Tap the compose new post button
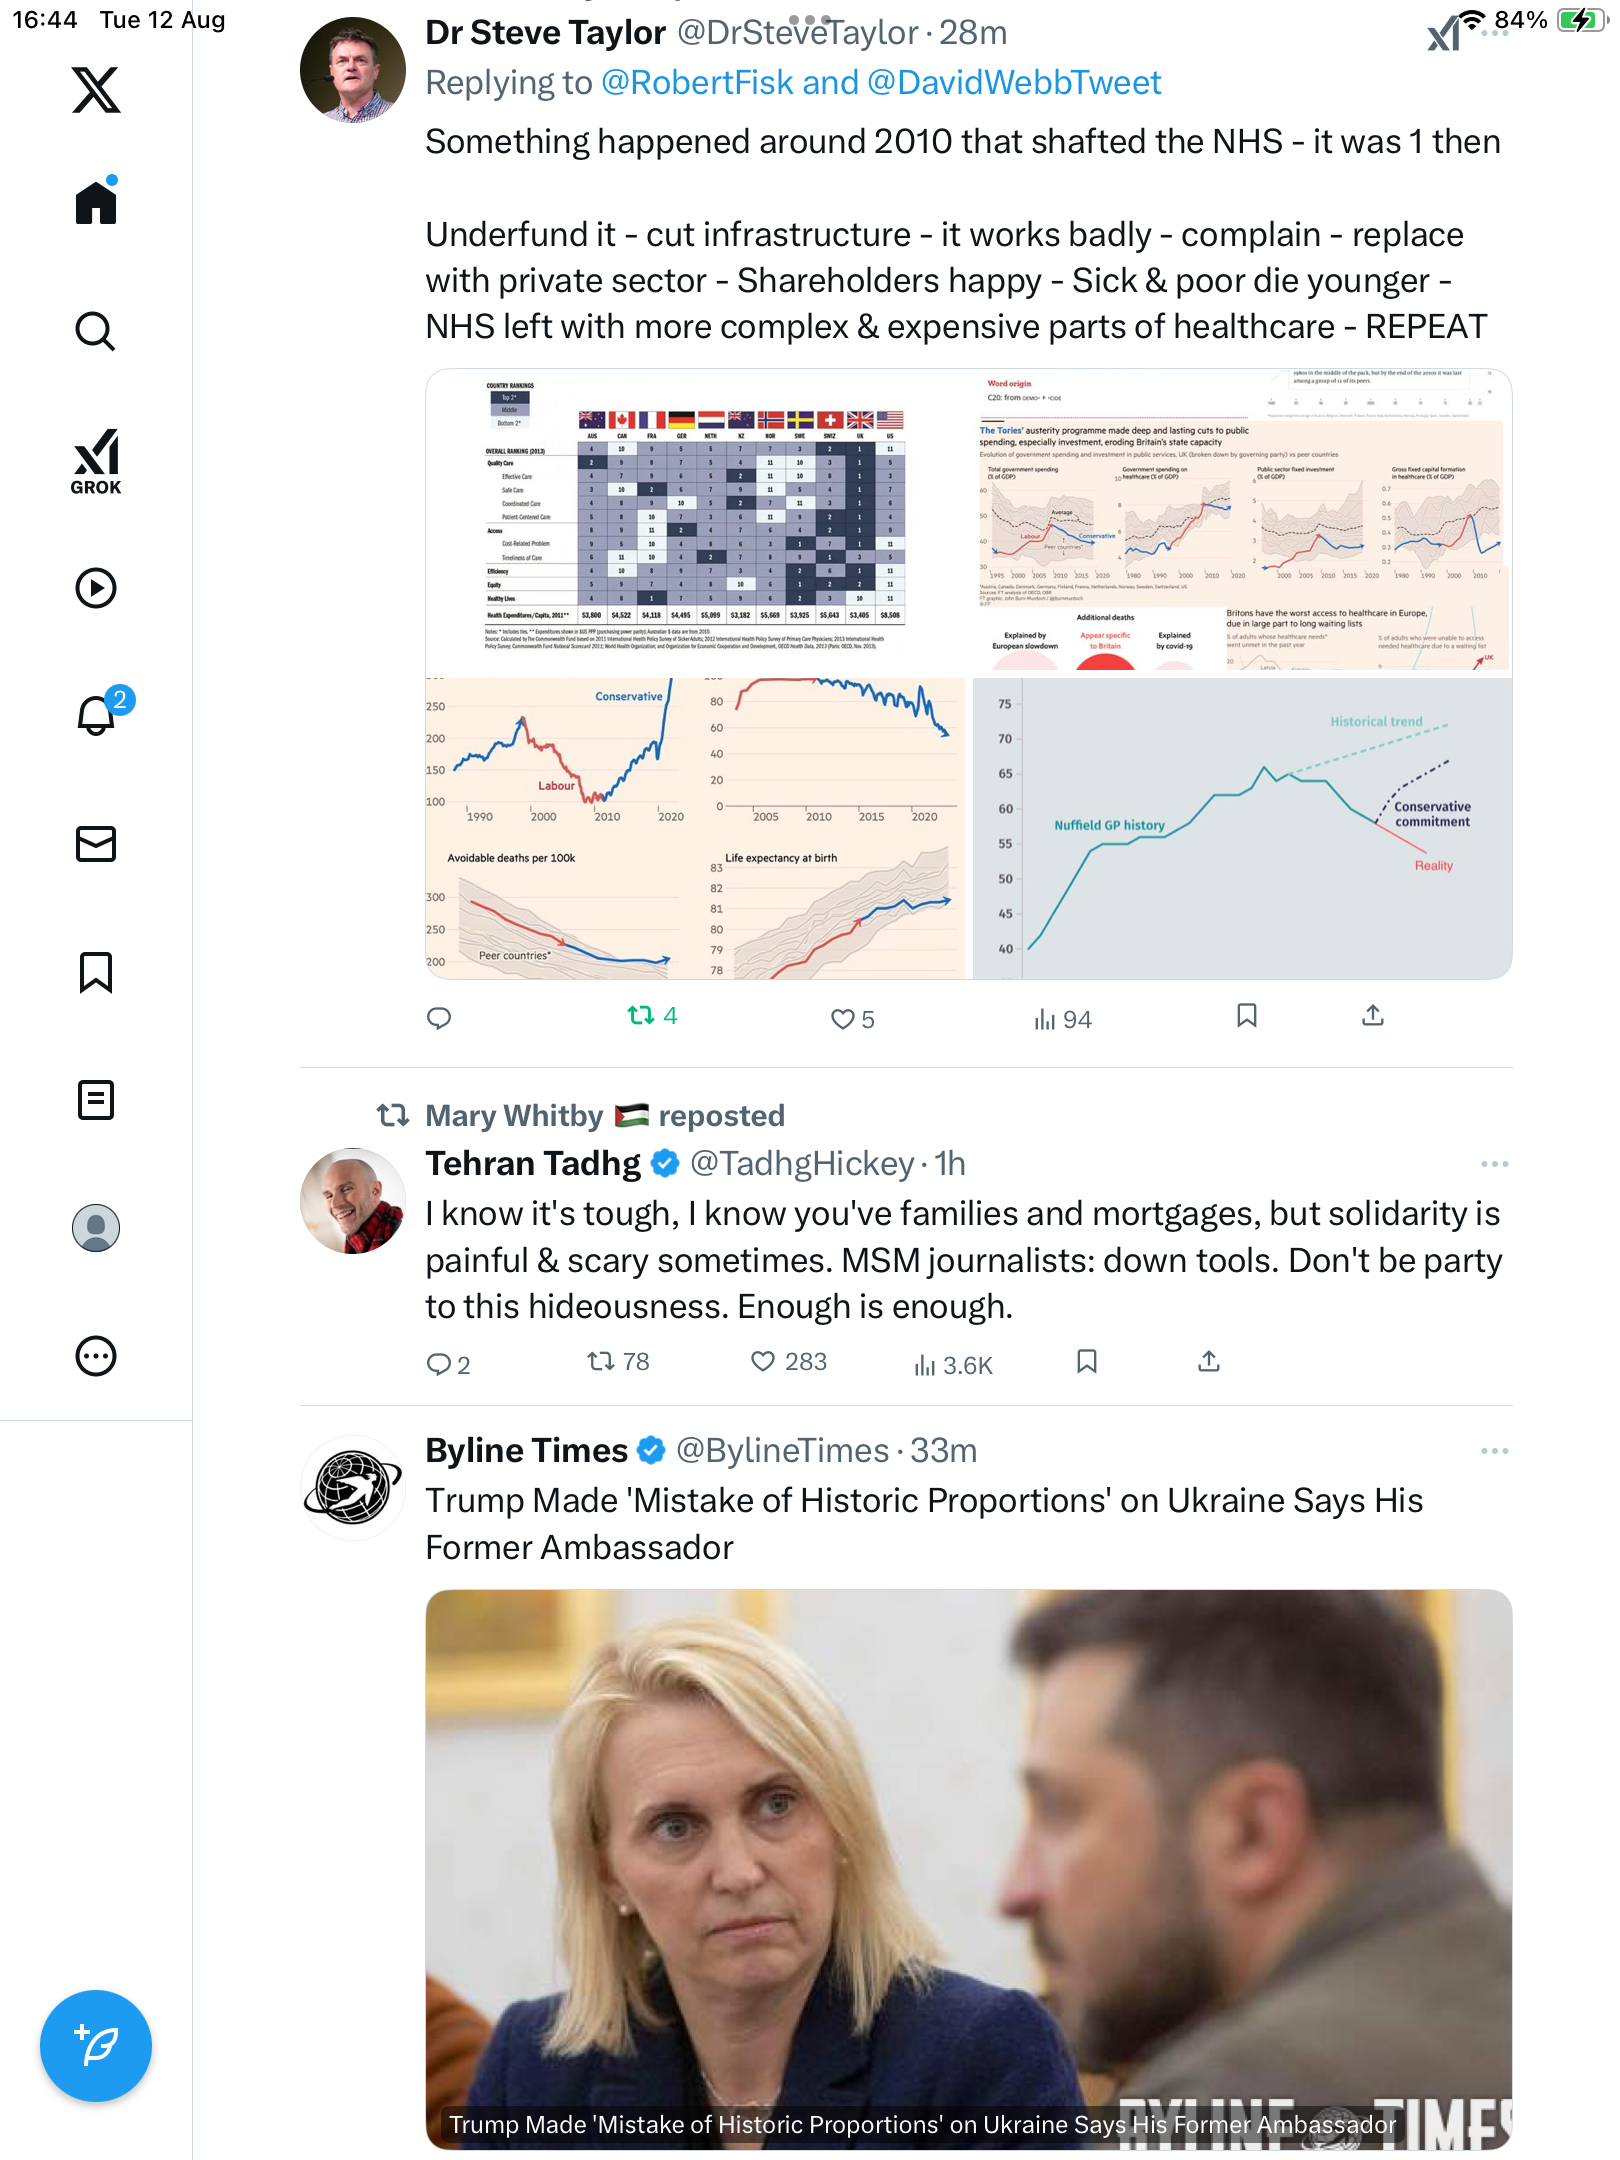The width and height of the screenshot is (1620, 2160). pos(96,2046)
